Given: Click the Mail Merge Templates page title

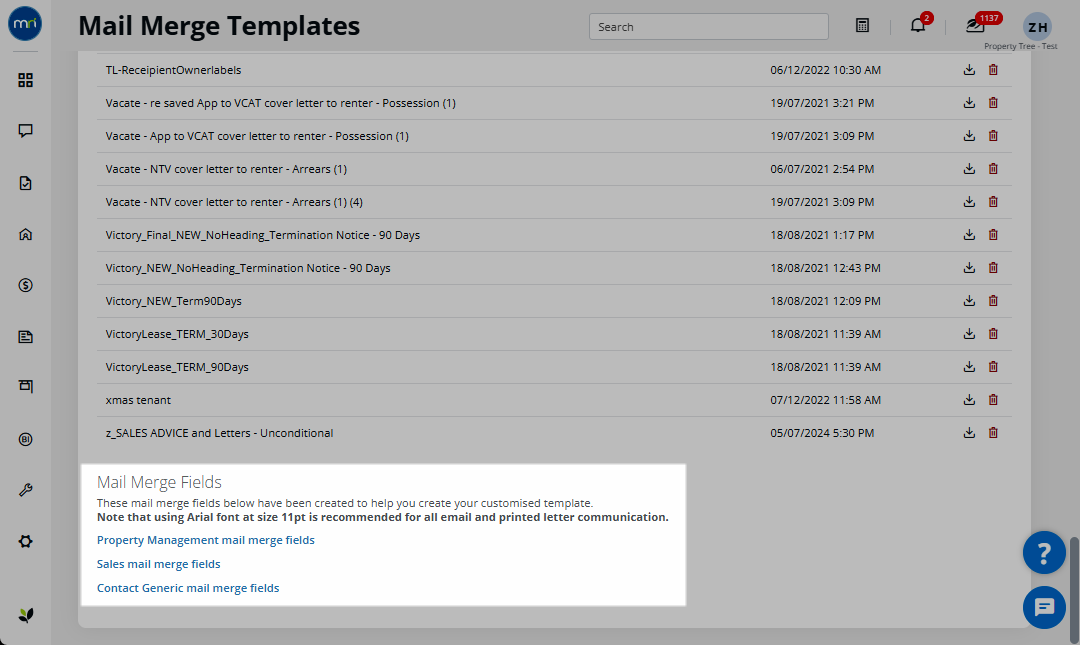Looking at the screenshot, I should [219, 26].
